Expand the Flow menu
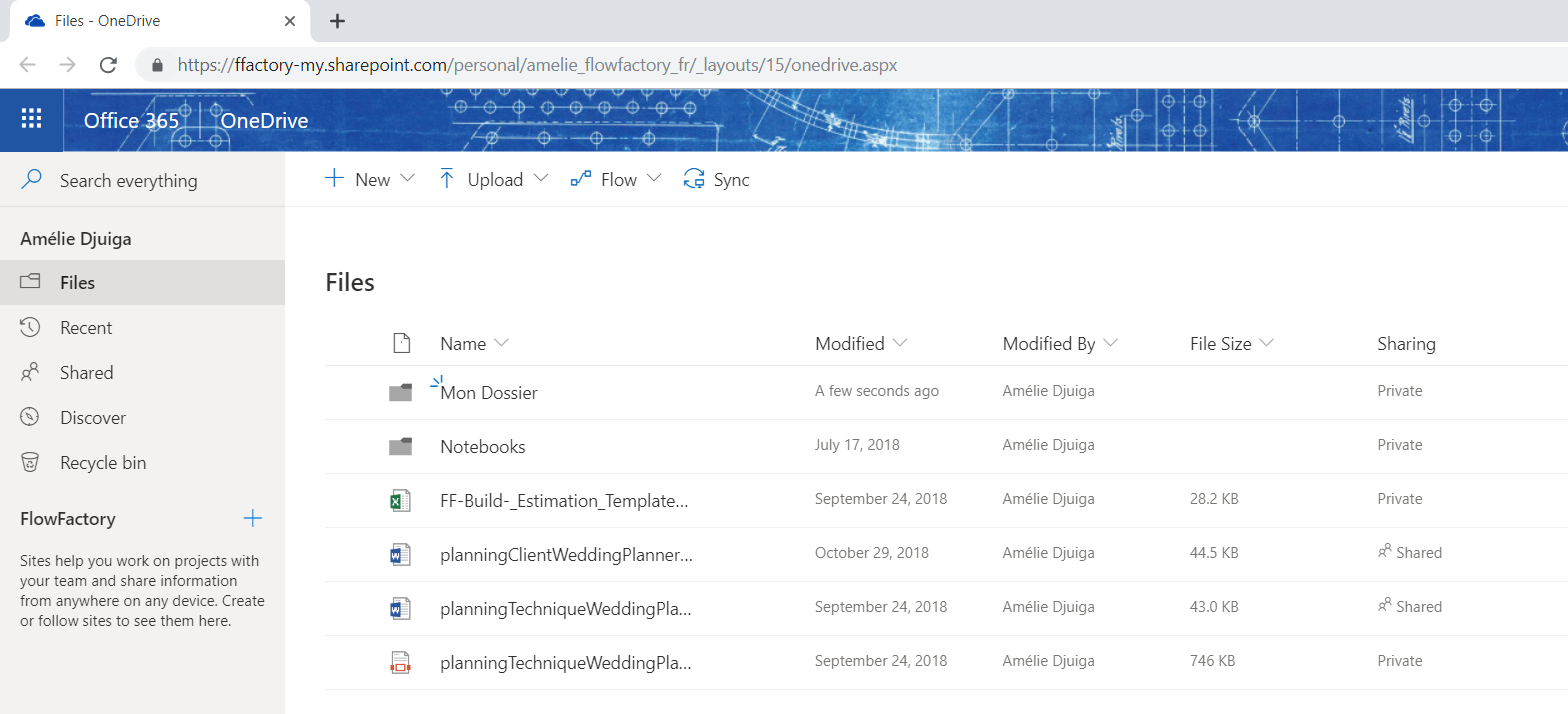Image resolution: width=1568 pixels, height=714 pixels. [x=616, y=180]
